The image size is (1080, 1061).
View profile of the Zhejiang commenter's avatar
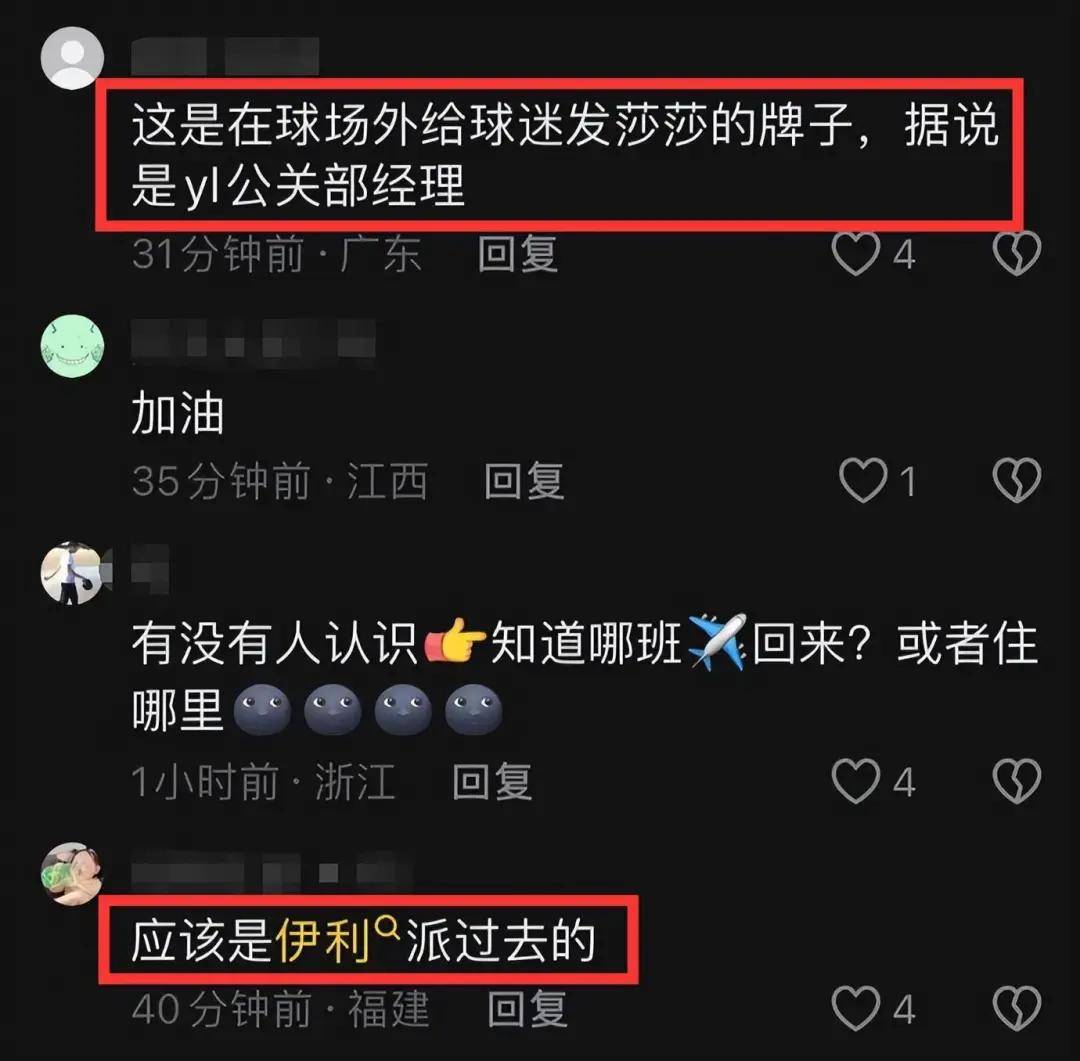pyautogui.click(x=72, y=573)
